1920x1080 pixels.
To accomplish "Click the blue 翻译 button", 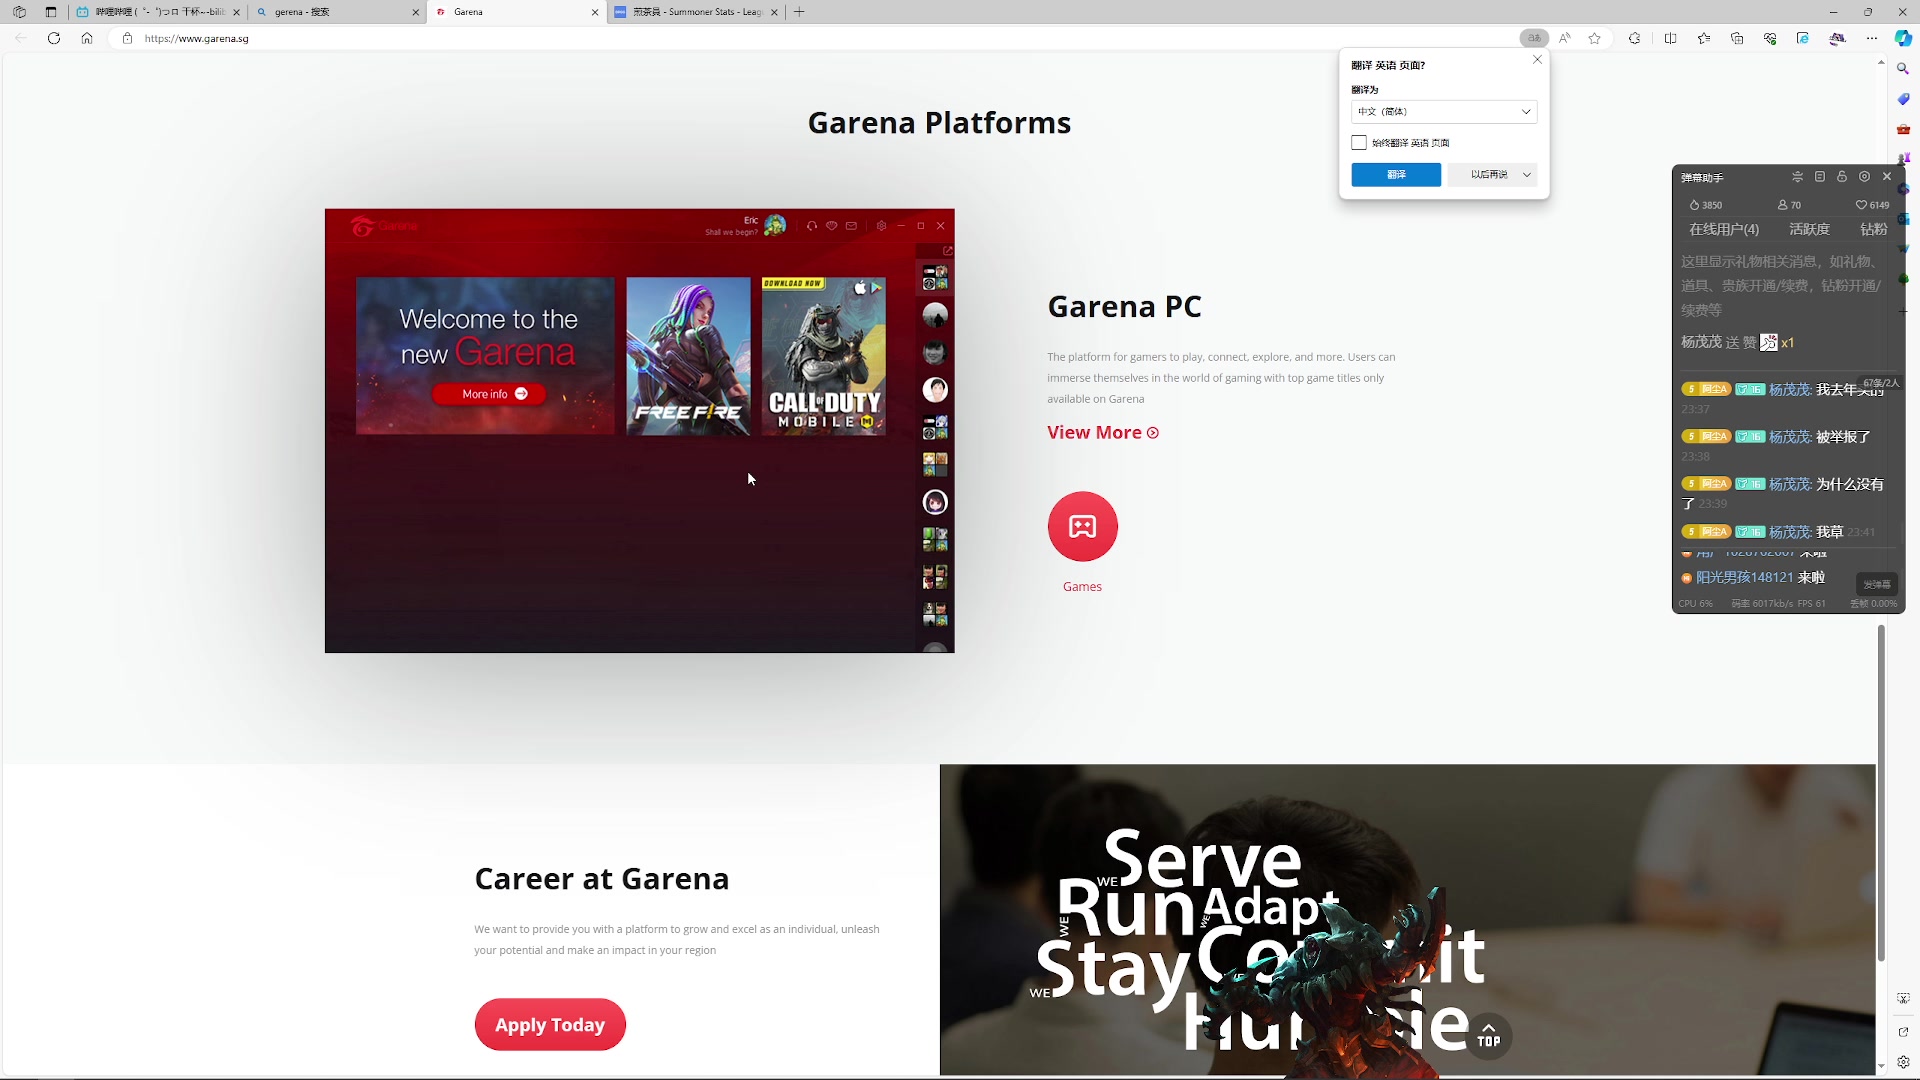I will click(x=1396, y=174).
